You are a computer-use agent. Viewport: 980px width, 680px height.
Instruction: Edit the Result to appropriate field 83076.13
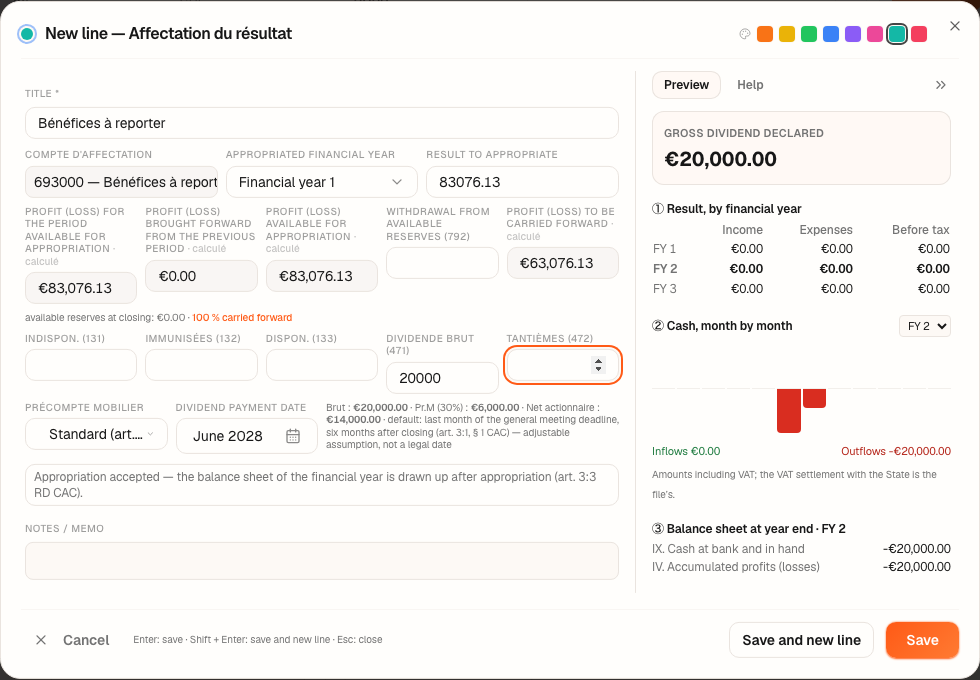pyautogui.click(x=522, y=182)
